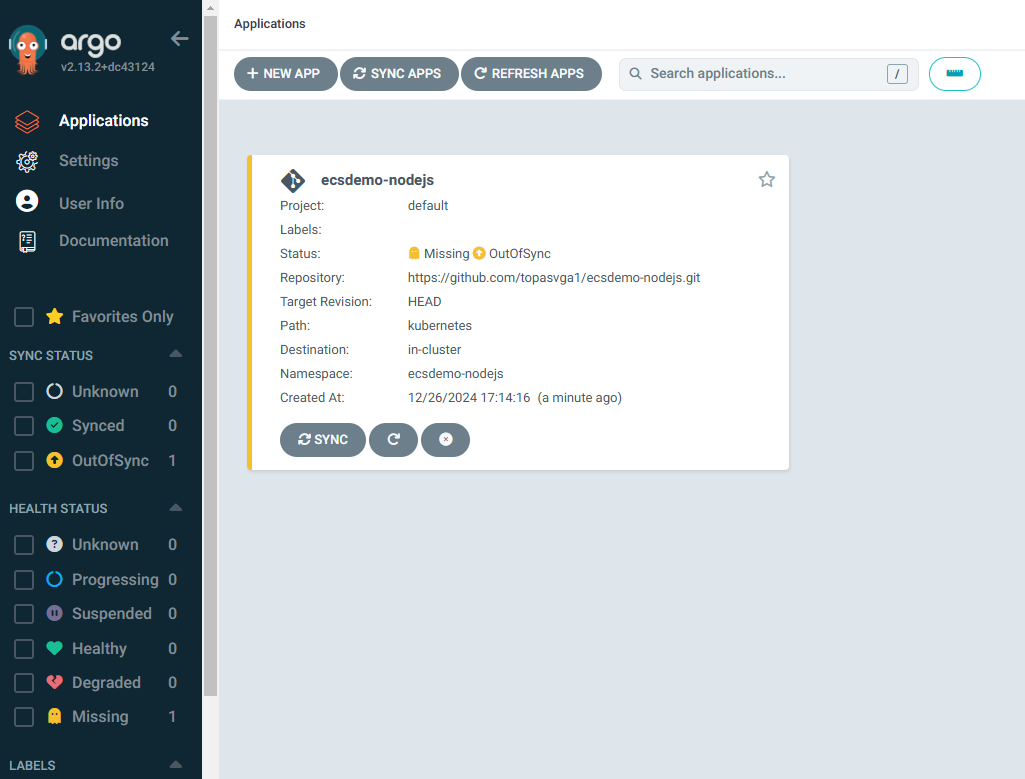Open the ecsdemo-nodejs application title
This screenshot has height=779, width=1025.
377,180
